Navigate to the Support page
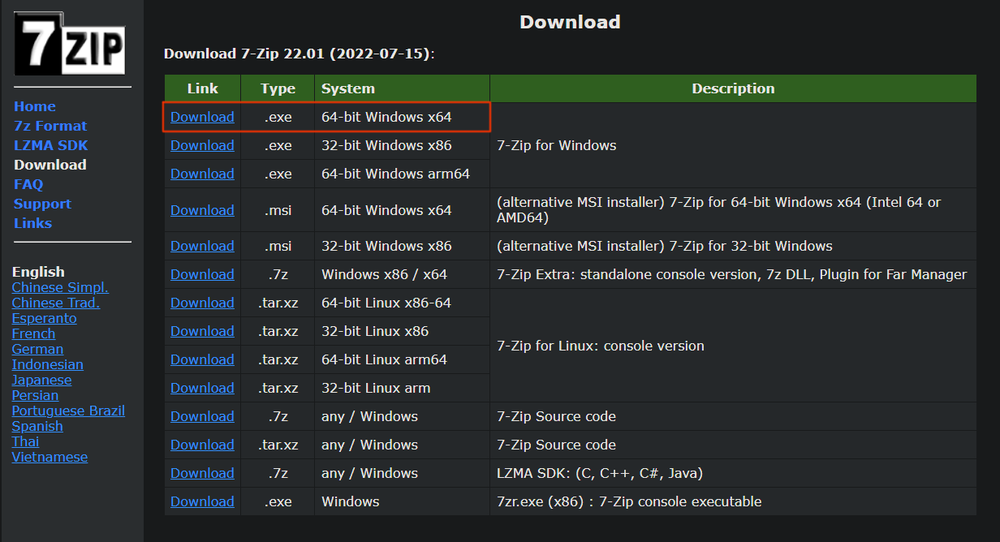 coord(42,204)
